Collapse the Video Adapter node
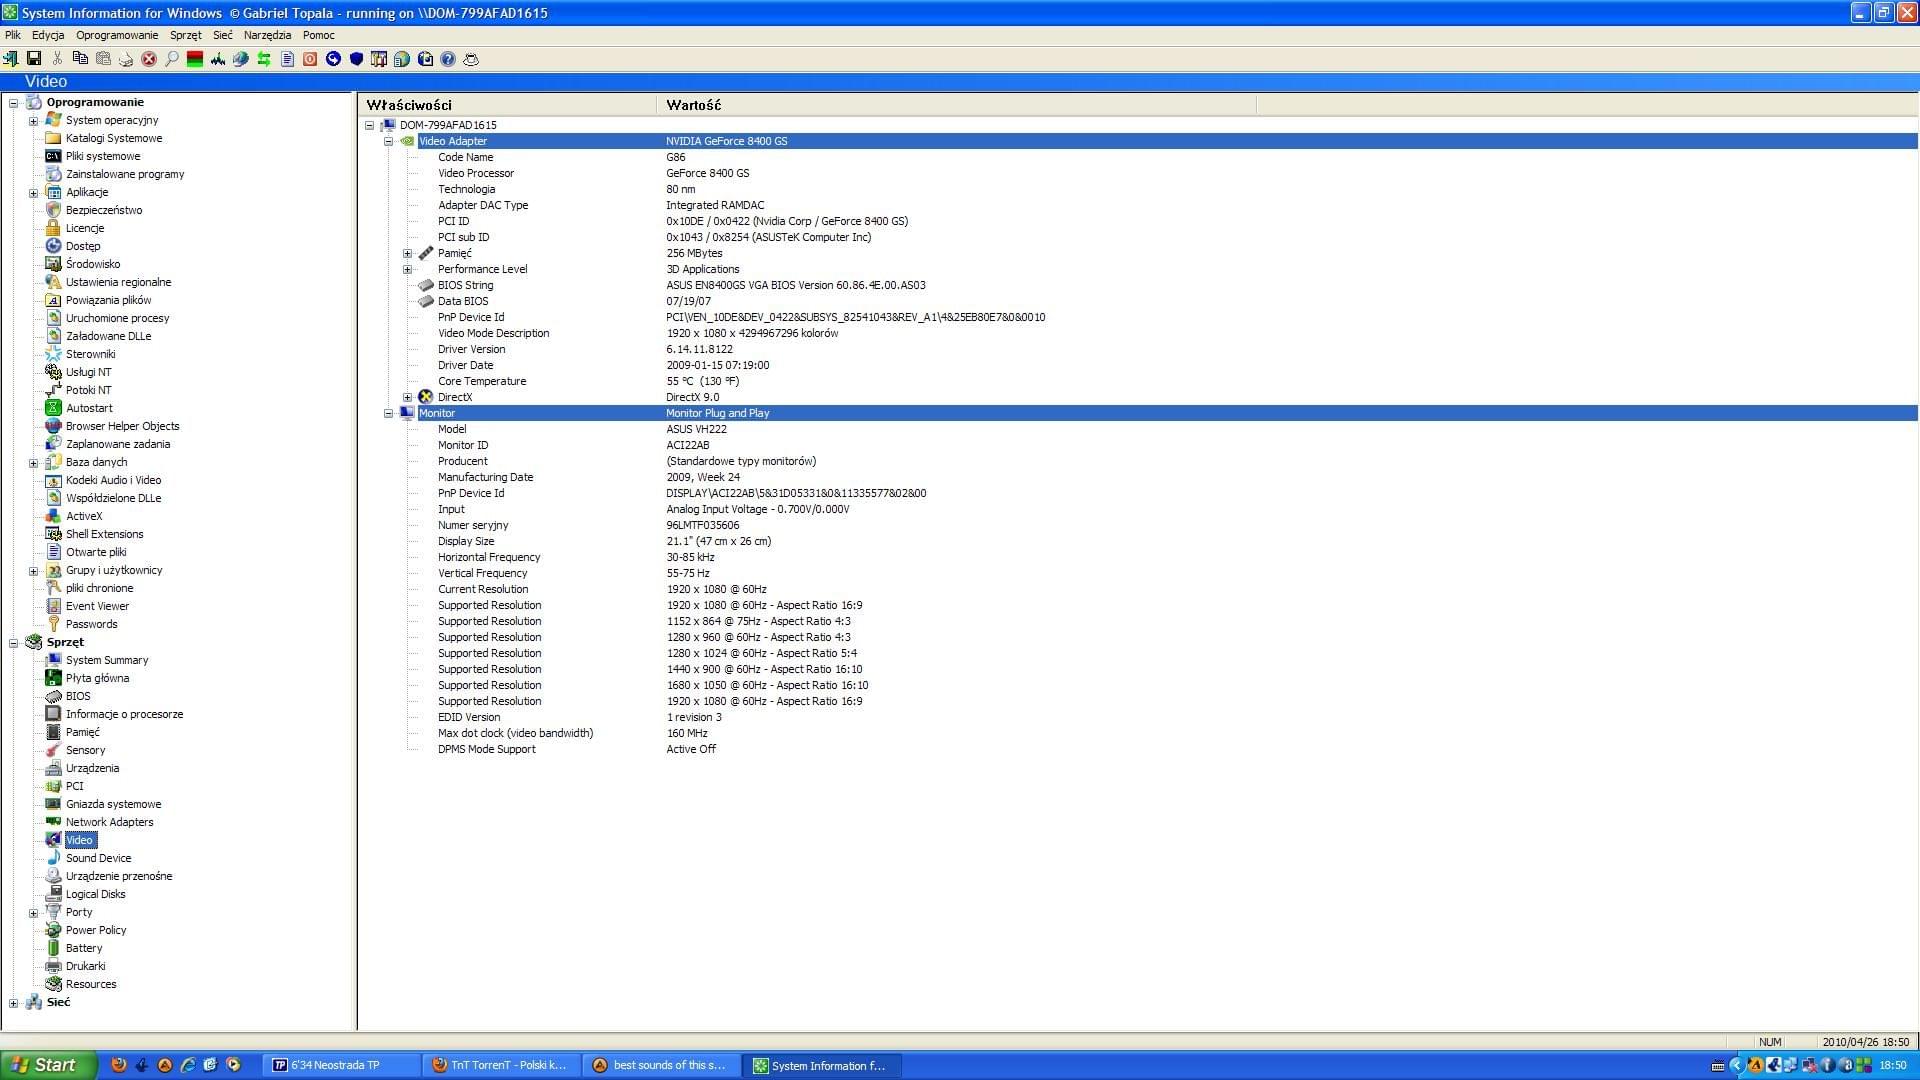 point(389,141)
